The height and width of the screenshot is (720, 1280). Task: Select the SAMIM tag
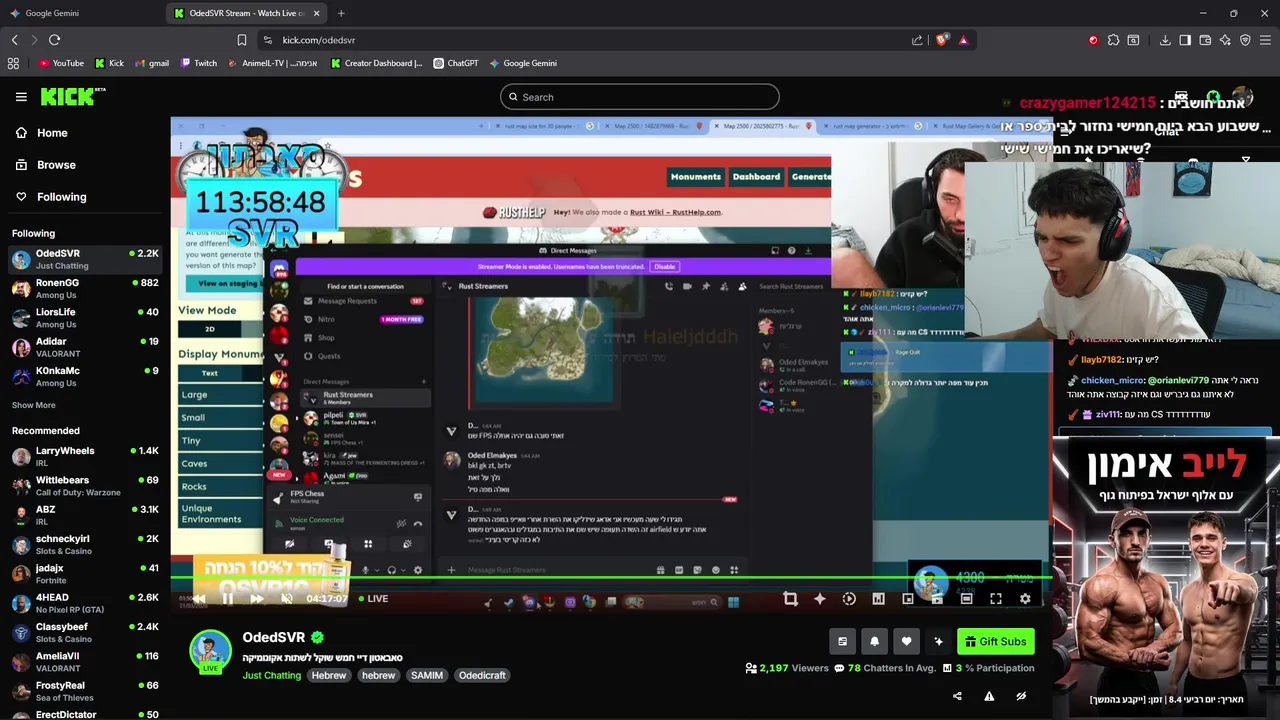coord(427,675)
